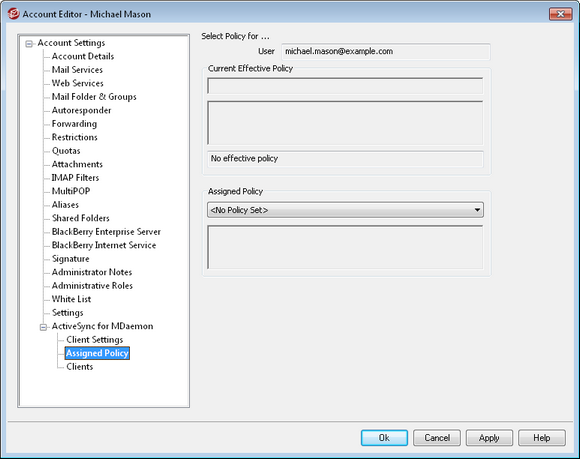Open Help for this dialog
The height and width of the screenshot is (459, 580).
tap(542, 438)
